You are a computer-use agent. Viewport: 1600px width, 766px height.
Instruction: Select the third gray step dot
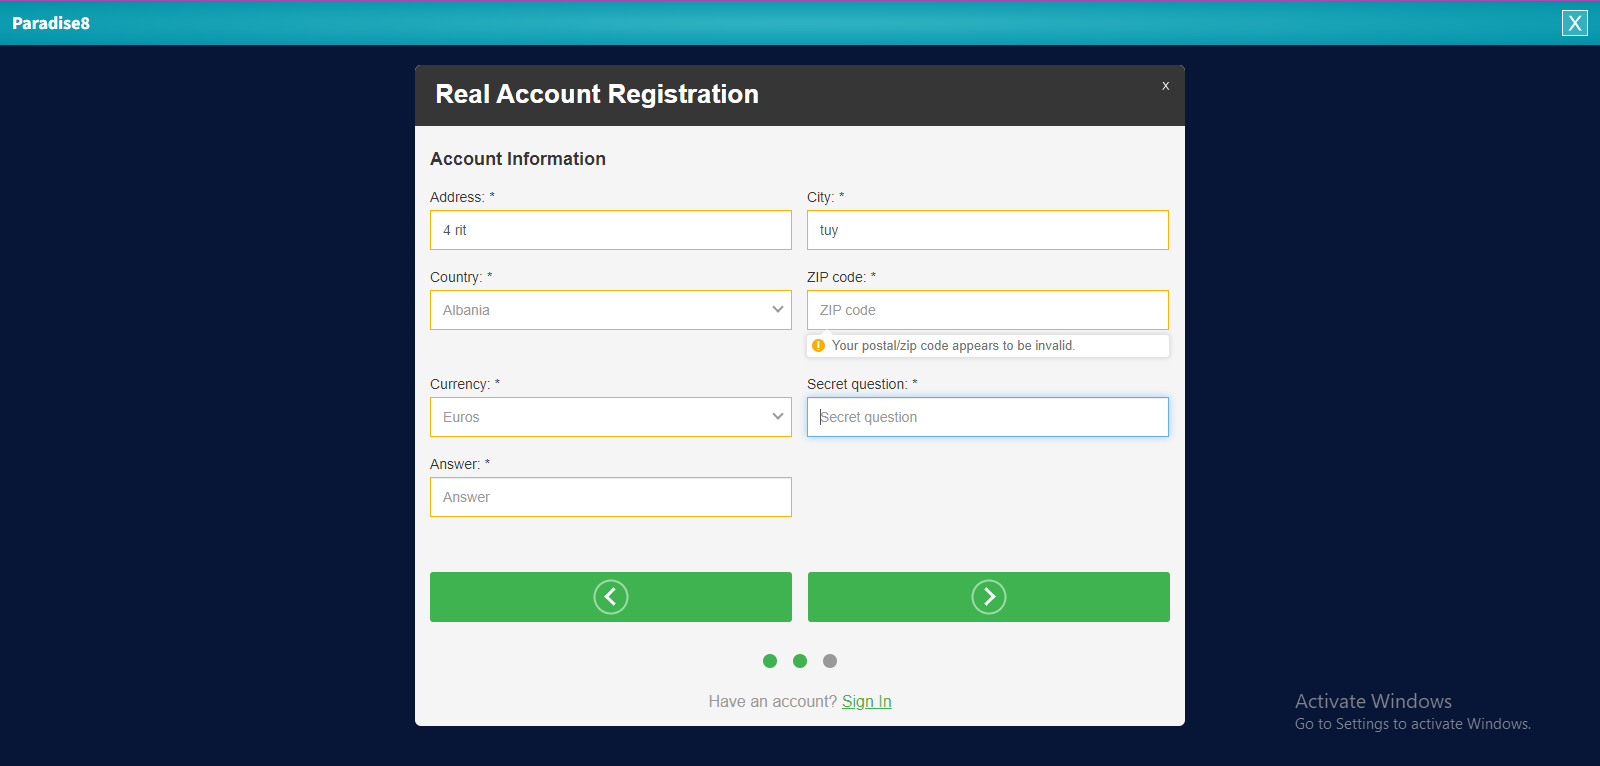point(830,661)
